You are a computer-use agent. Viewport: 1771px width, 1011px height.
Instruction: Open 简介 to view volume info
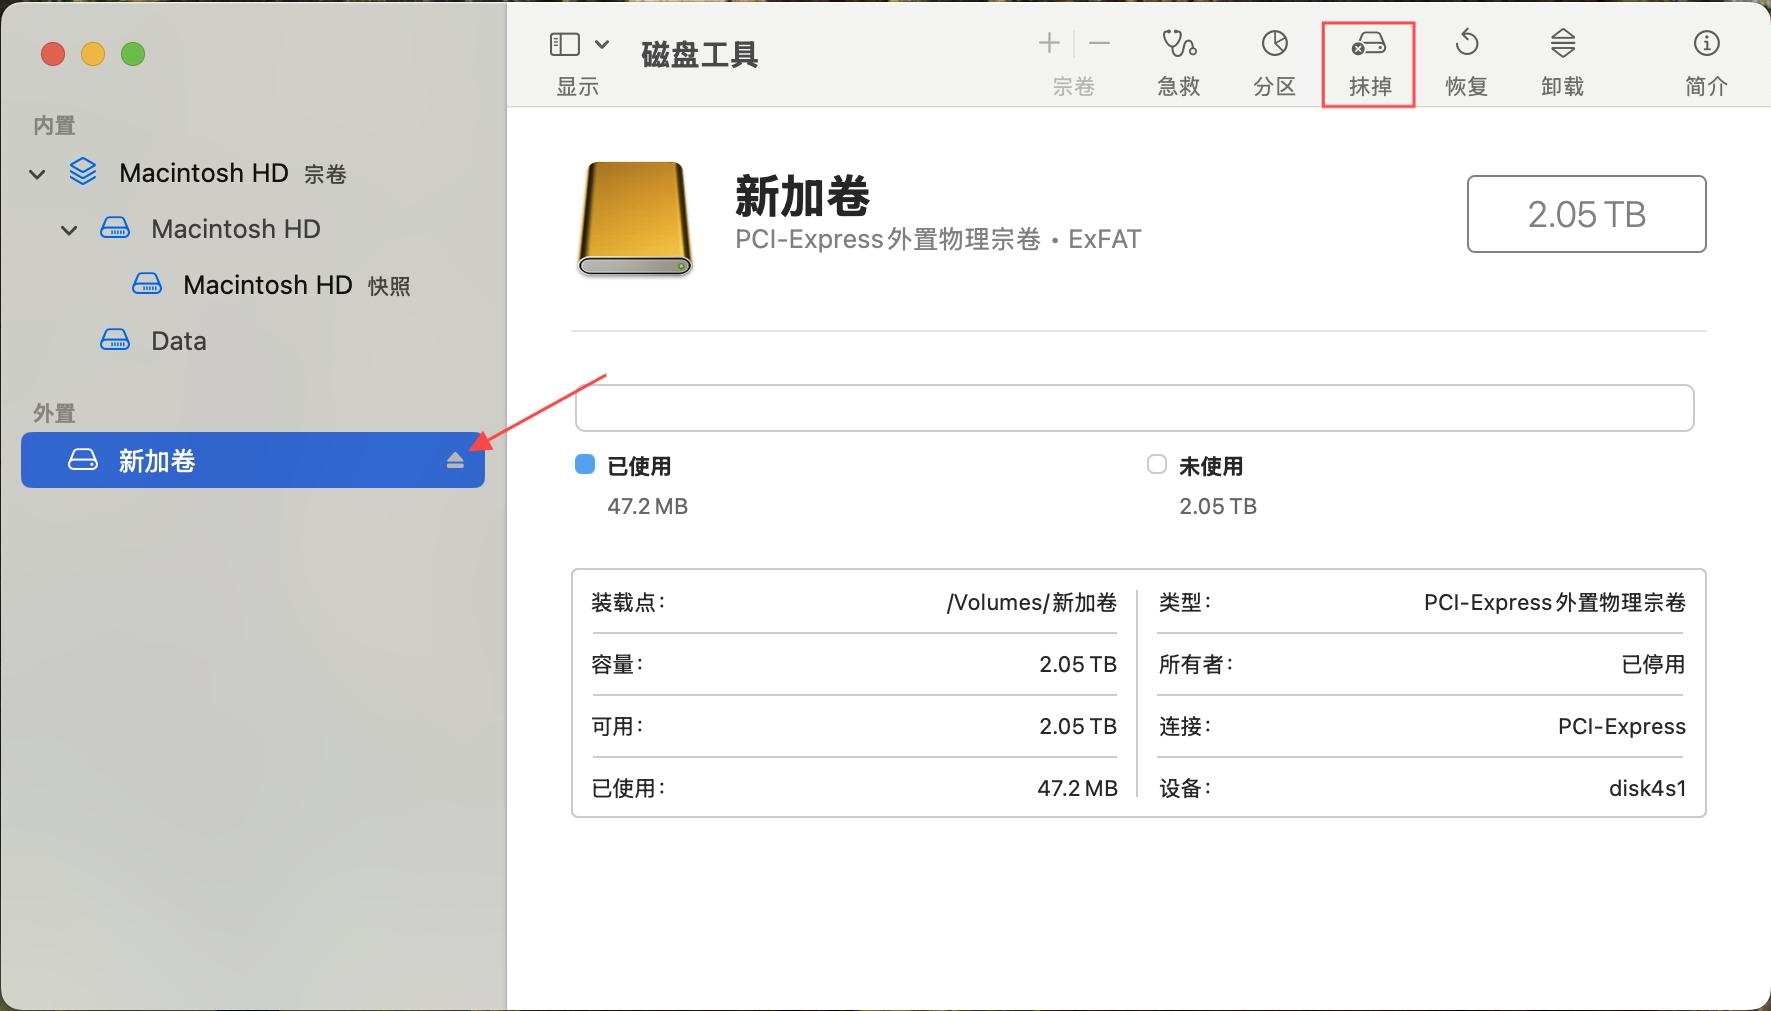click(x=1704, y=60)
